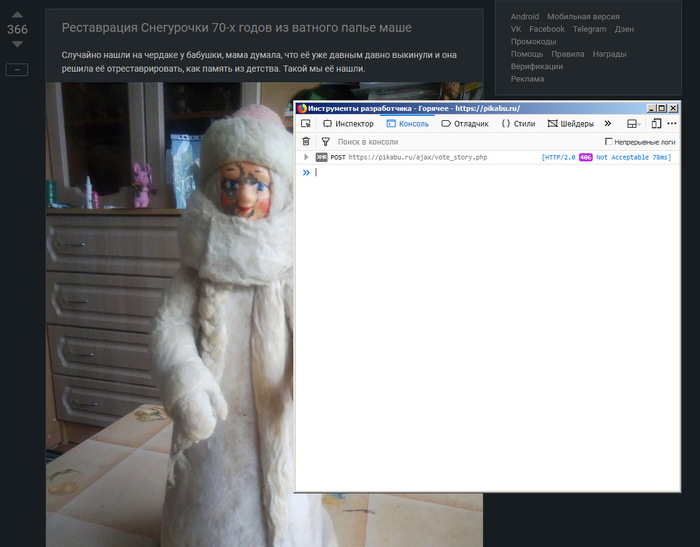Enable the Непрерывные логи checkbox
The width and height of the screenshot is (700, 547).
coord(609,142)
